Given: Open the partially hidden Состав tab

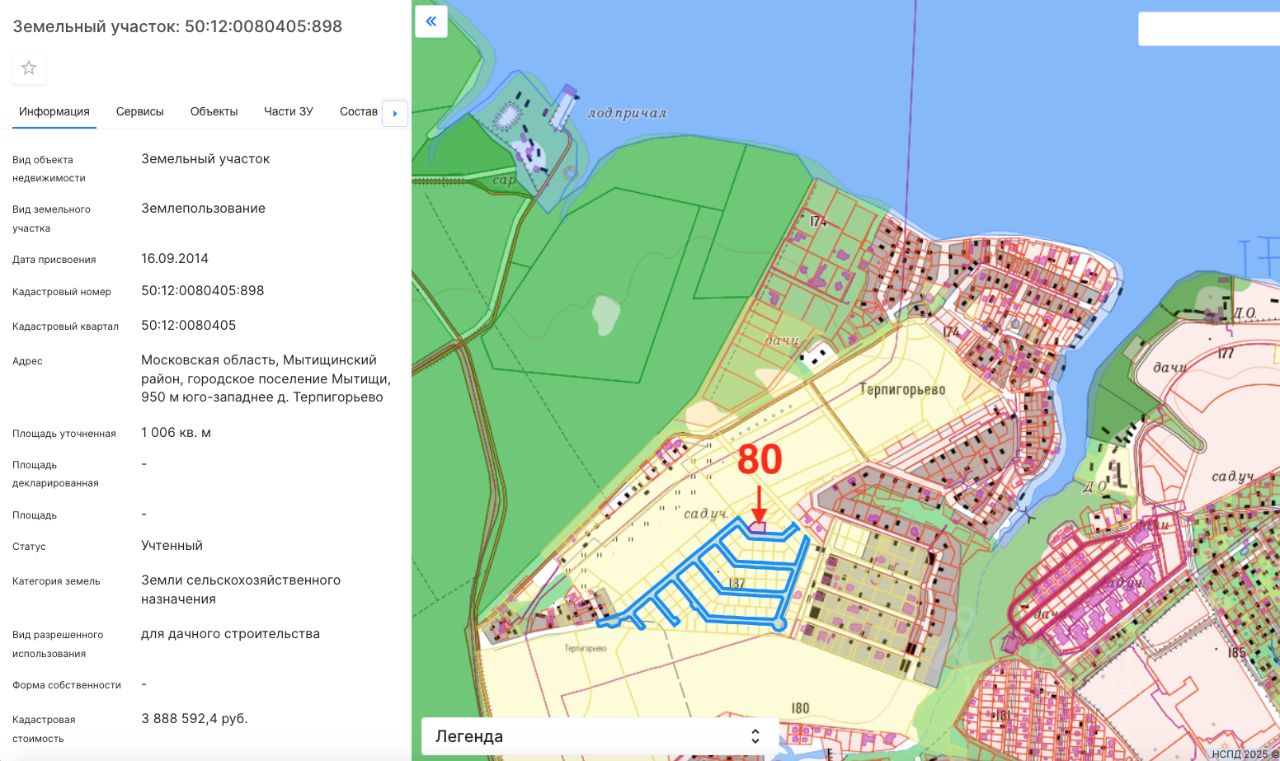Looking at the screenshot, I should (359, 111).
